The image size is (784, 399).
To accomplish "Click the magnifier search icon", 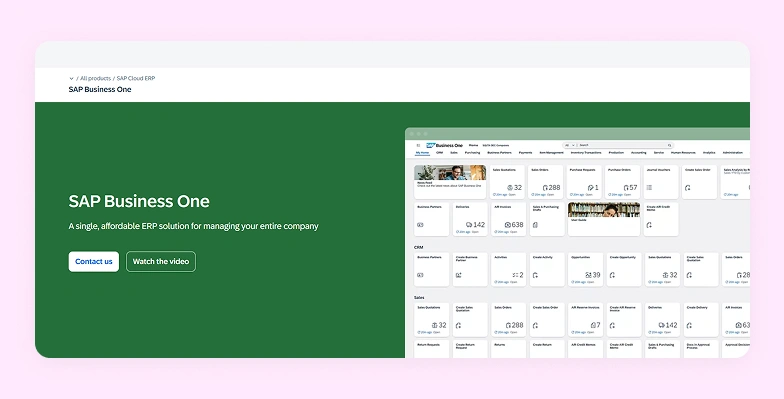I will coord(670,146).
